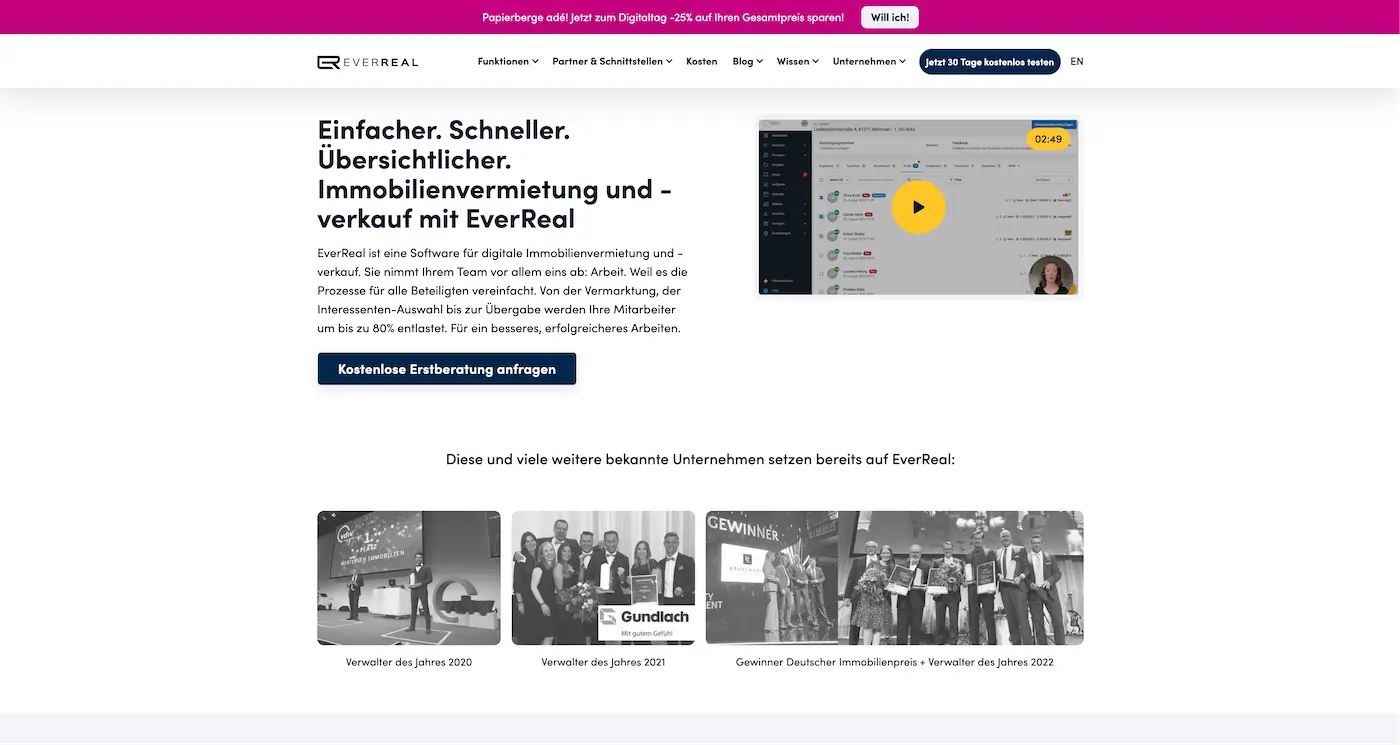
Task: Open the Unternehmen dropdown
Action: tap(869, 62)
